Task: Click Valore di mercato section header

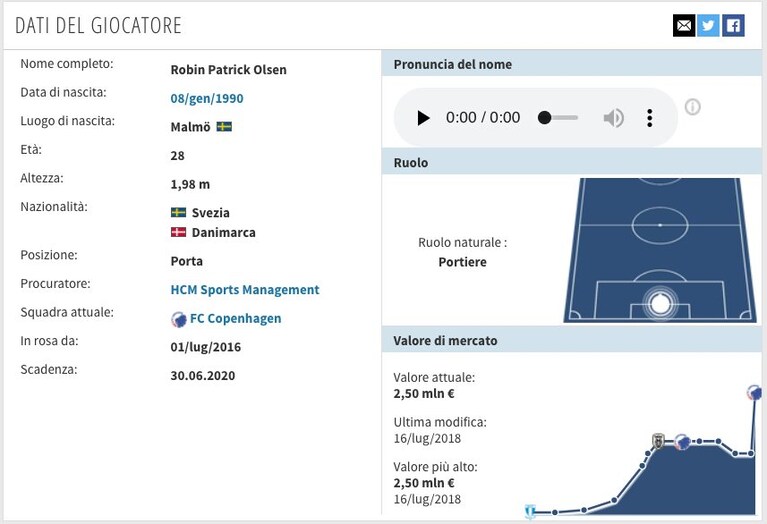Action: 571,341
